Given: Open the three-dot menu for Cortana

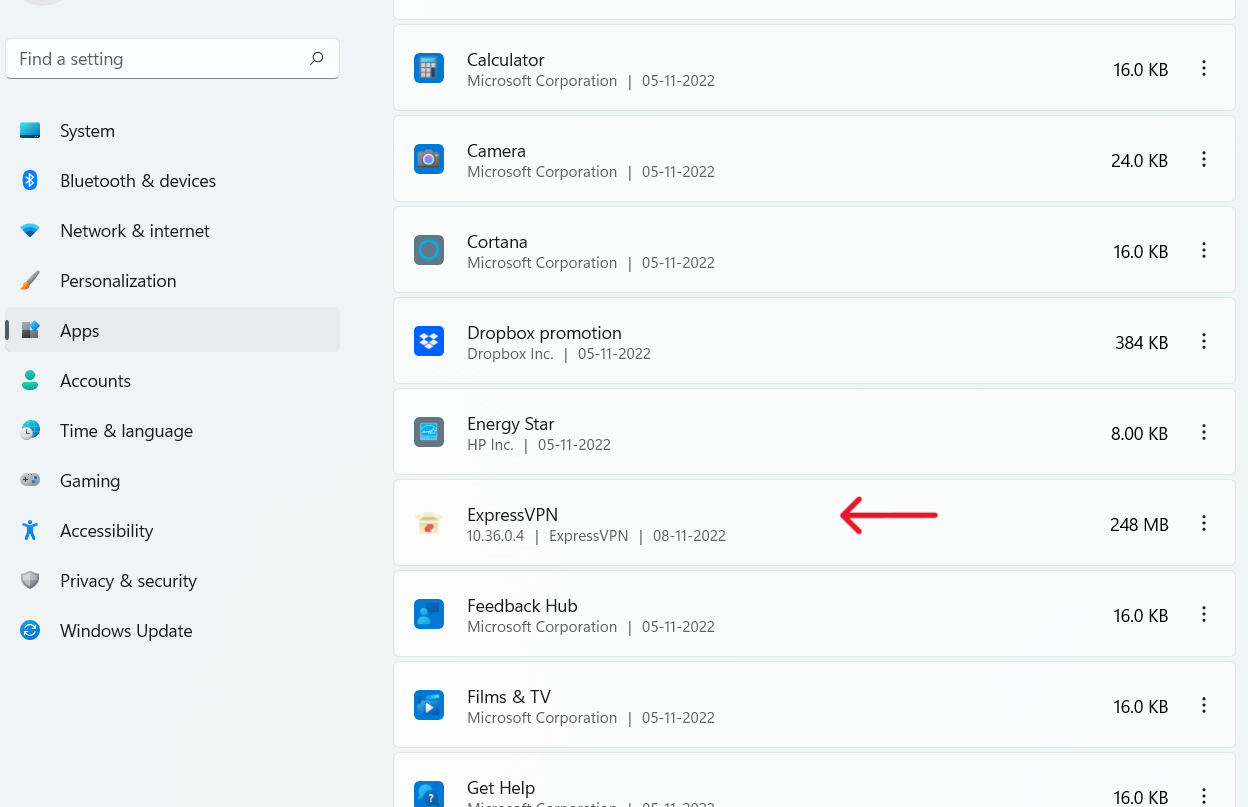Looking at the screenshot, I should pos(1204,251).
